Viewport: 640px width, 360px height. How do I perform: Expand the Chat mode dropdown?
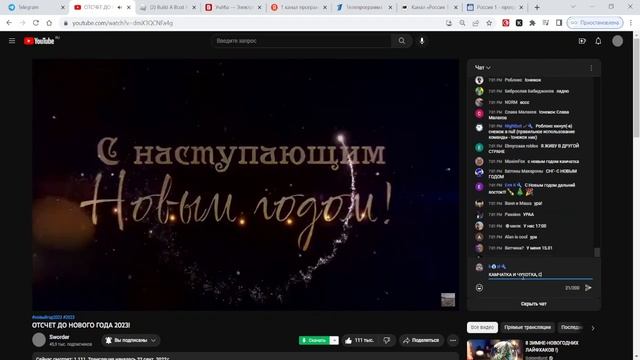click(x=482, y=67)
